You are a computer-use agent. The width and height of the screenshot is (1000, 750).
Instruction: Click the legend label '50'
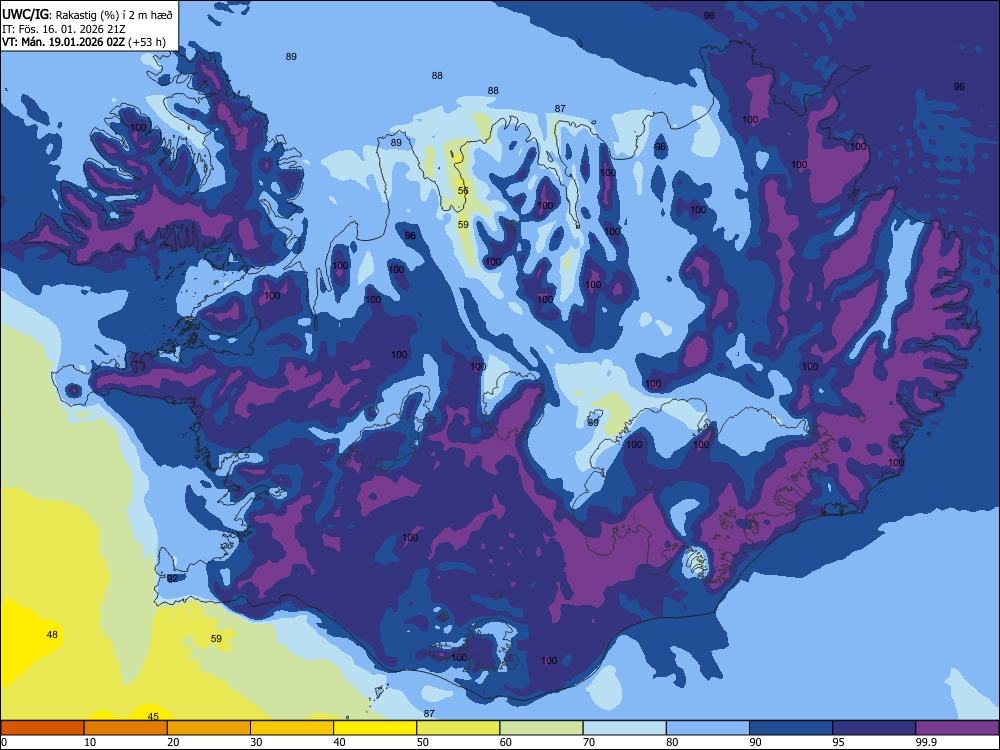click(423, 742)
